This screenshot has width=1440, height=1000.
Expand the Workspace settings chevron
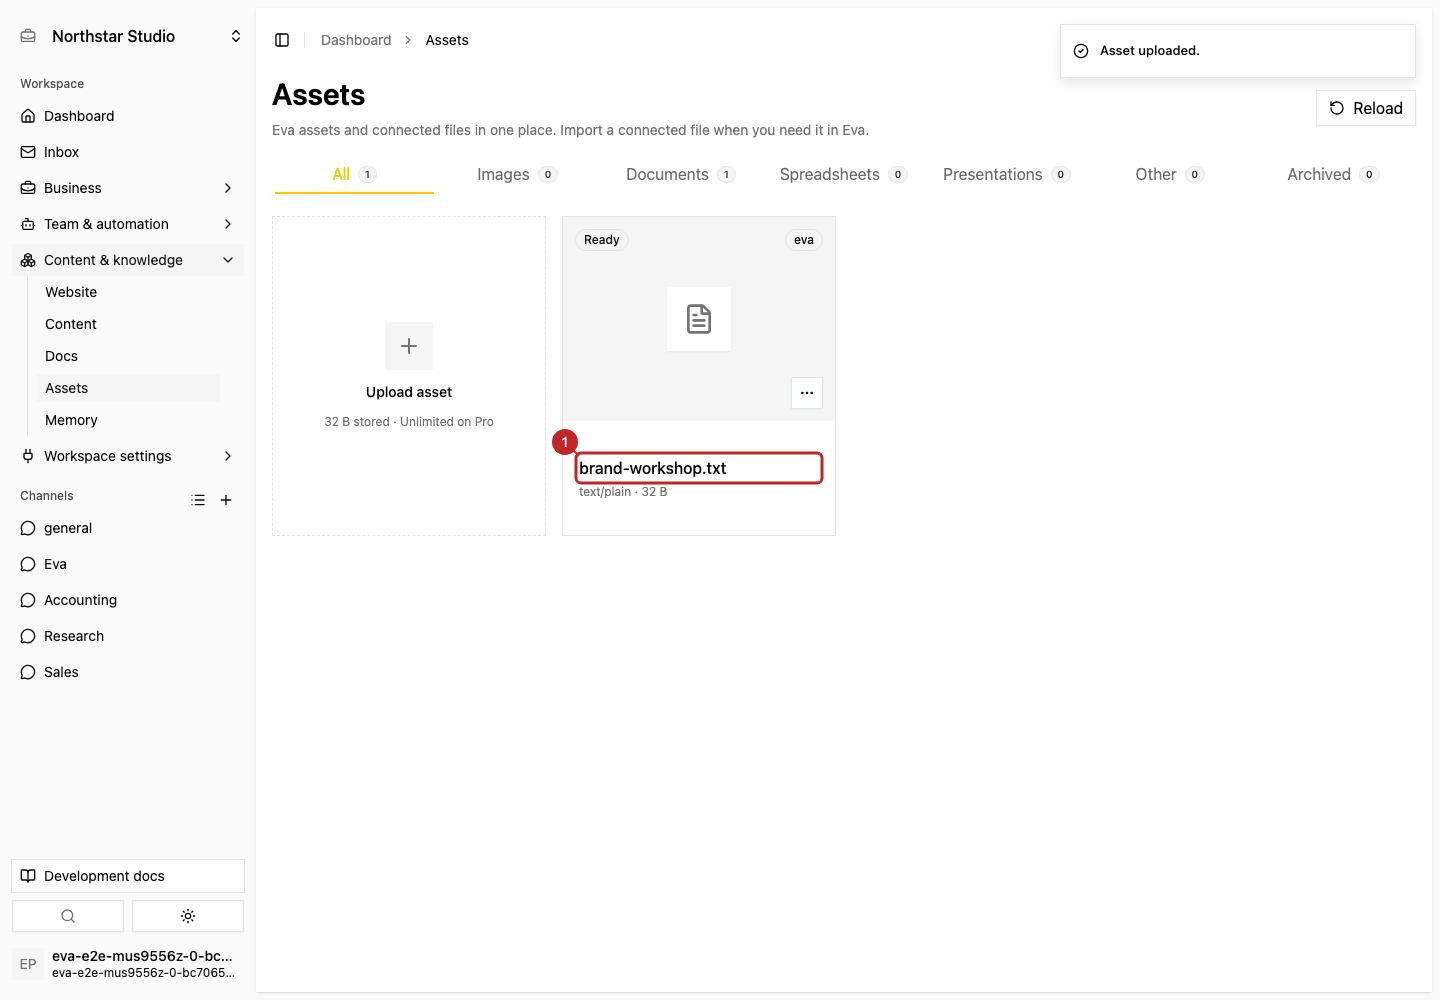pyautogui.click(x=228, y=456)
